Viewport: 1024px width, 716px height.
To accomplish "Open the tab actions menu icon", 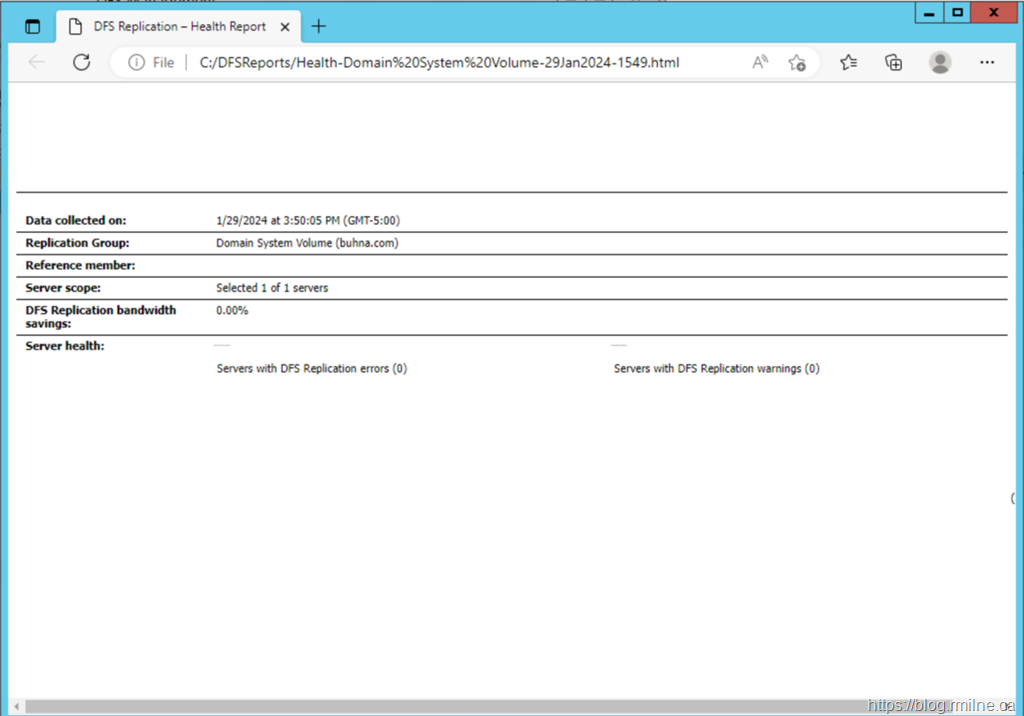I will [33, 27].
